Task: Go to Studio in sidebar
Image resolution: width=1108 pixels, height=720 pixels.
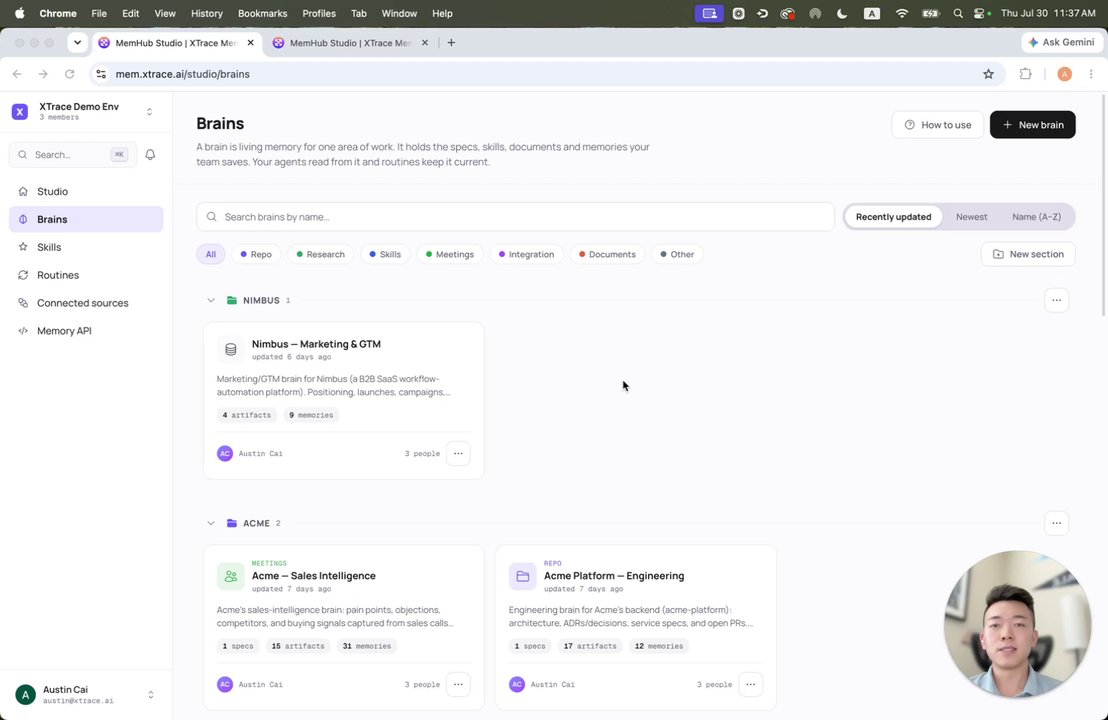Action: tap(86, 191)
